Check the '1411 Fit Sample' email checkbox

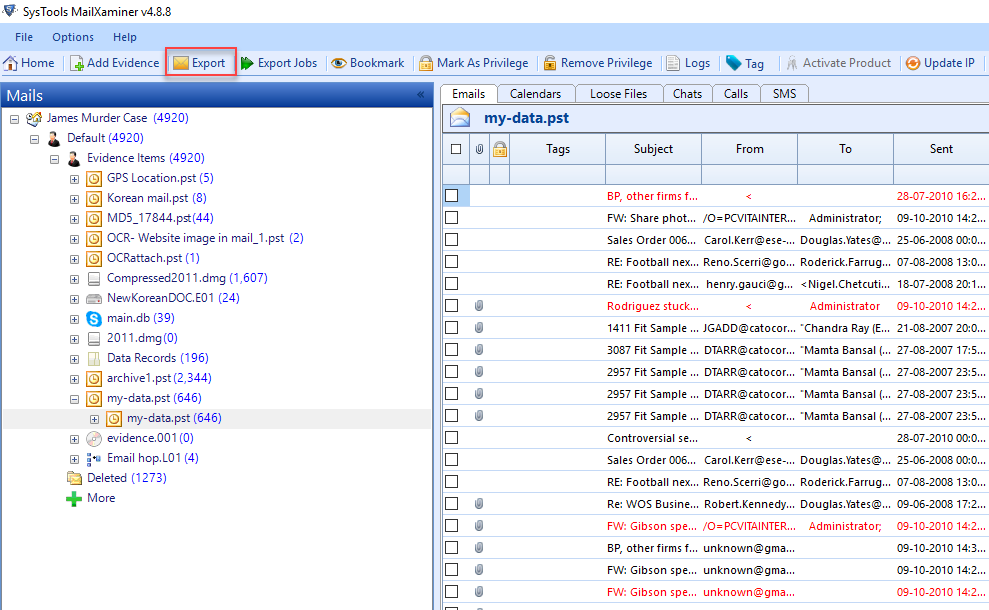[x=452, y=327]
